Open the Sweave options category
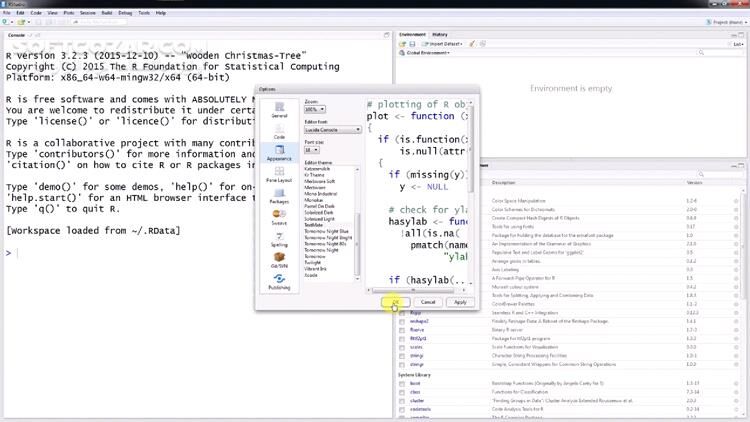 [x=279, y=218]
